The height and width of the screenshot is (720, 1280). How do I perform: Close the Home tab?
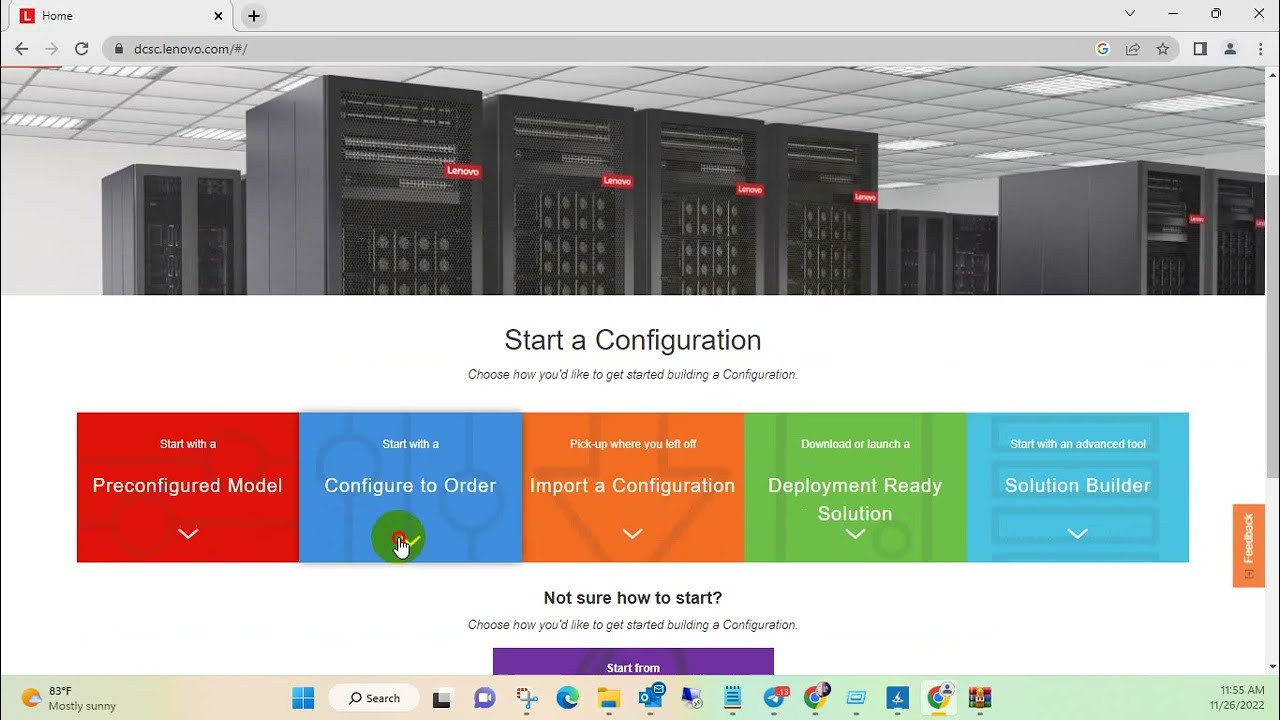coord(219,16)
